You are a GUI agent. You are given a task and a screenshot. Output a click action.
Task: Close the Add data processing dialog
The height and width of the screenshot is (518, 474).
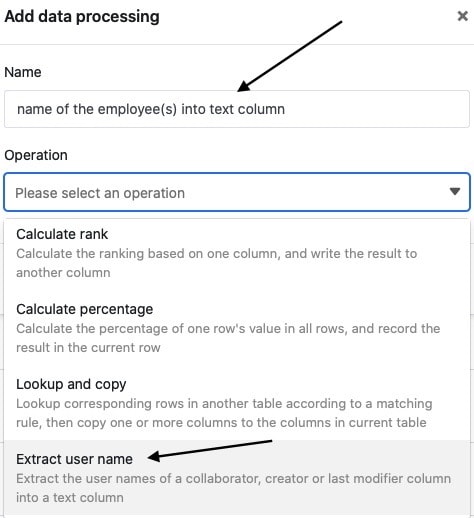pyautogui.click(x=462, y=16)
